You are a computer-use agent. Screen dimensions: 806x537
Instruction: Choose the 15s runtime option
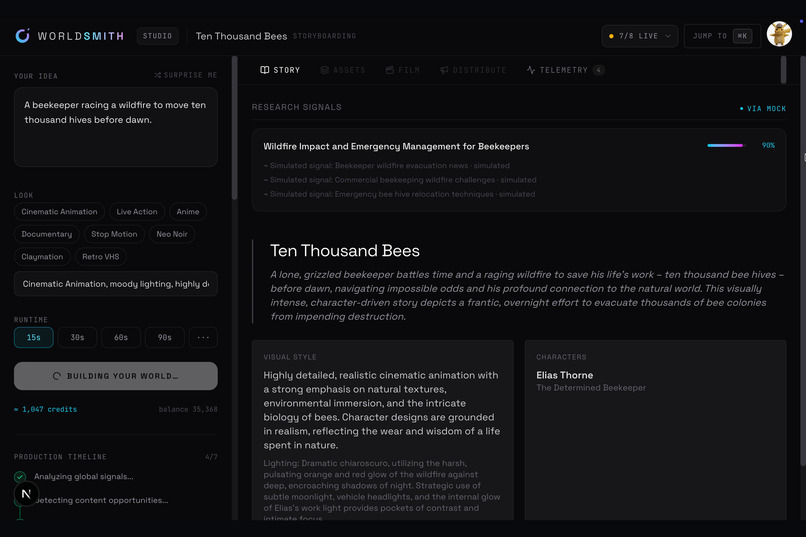(33, 338)
